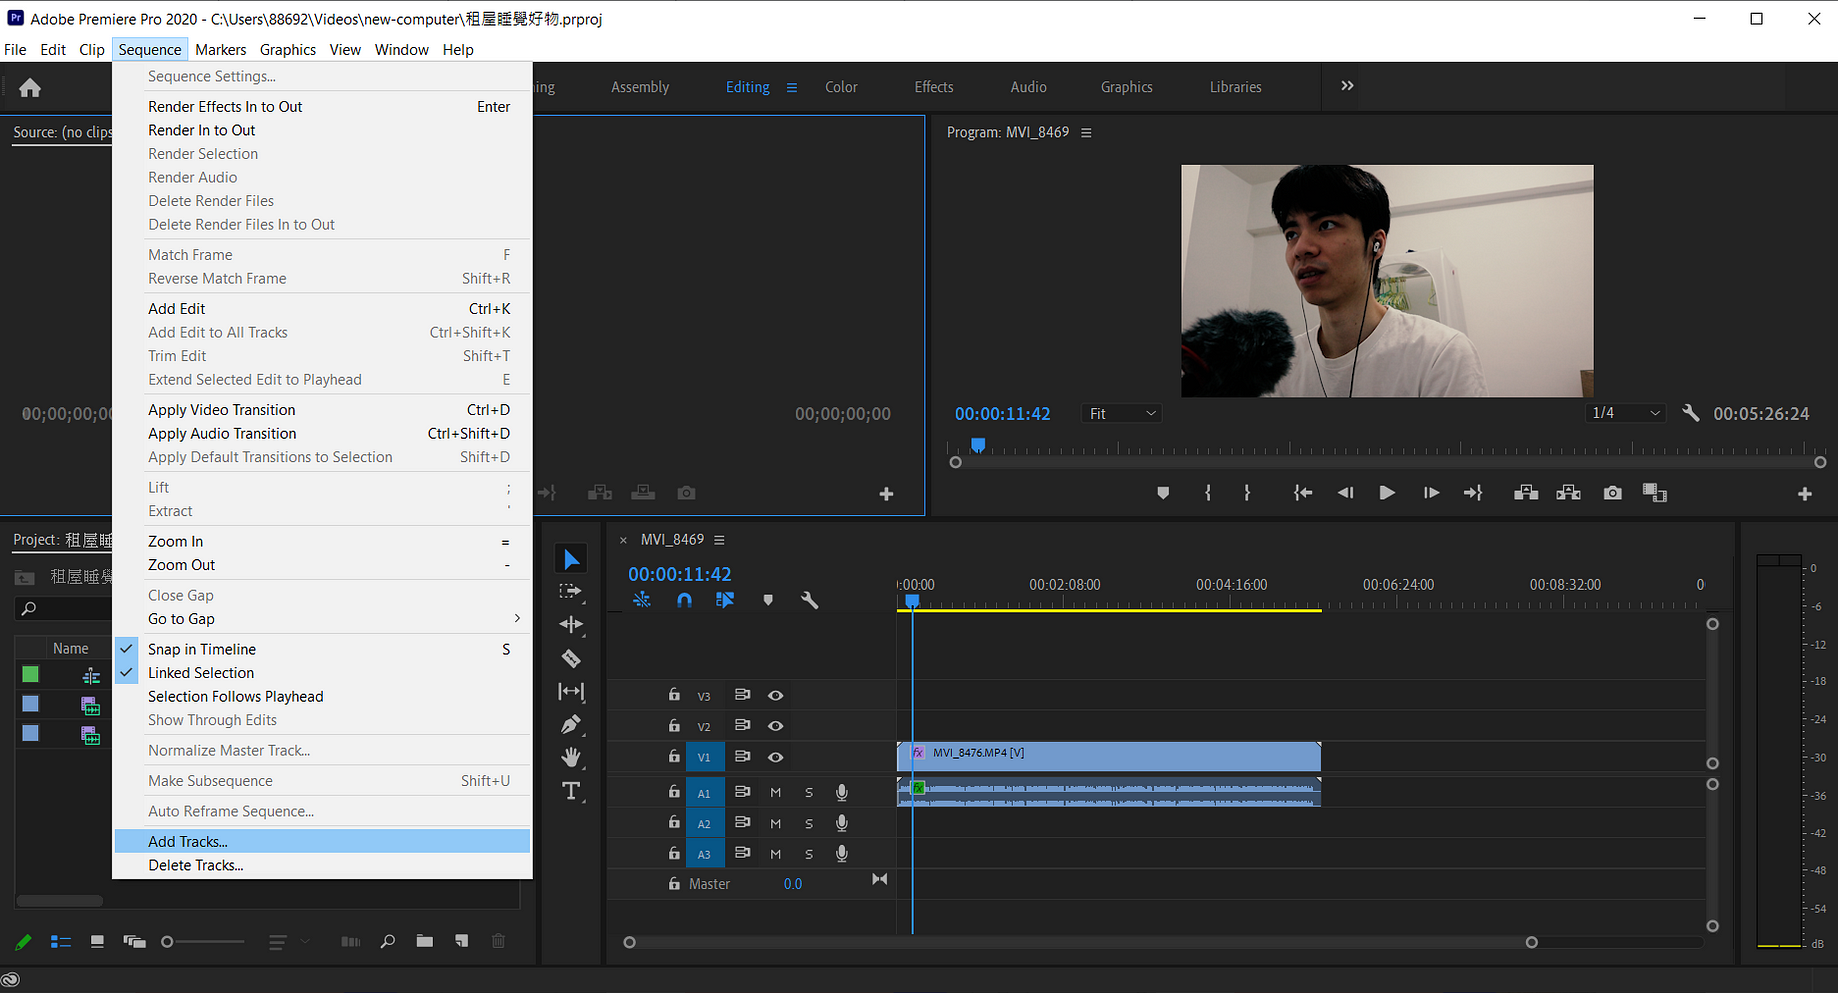Add Marker in Program monitor

click(x=1163, y=493)
